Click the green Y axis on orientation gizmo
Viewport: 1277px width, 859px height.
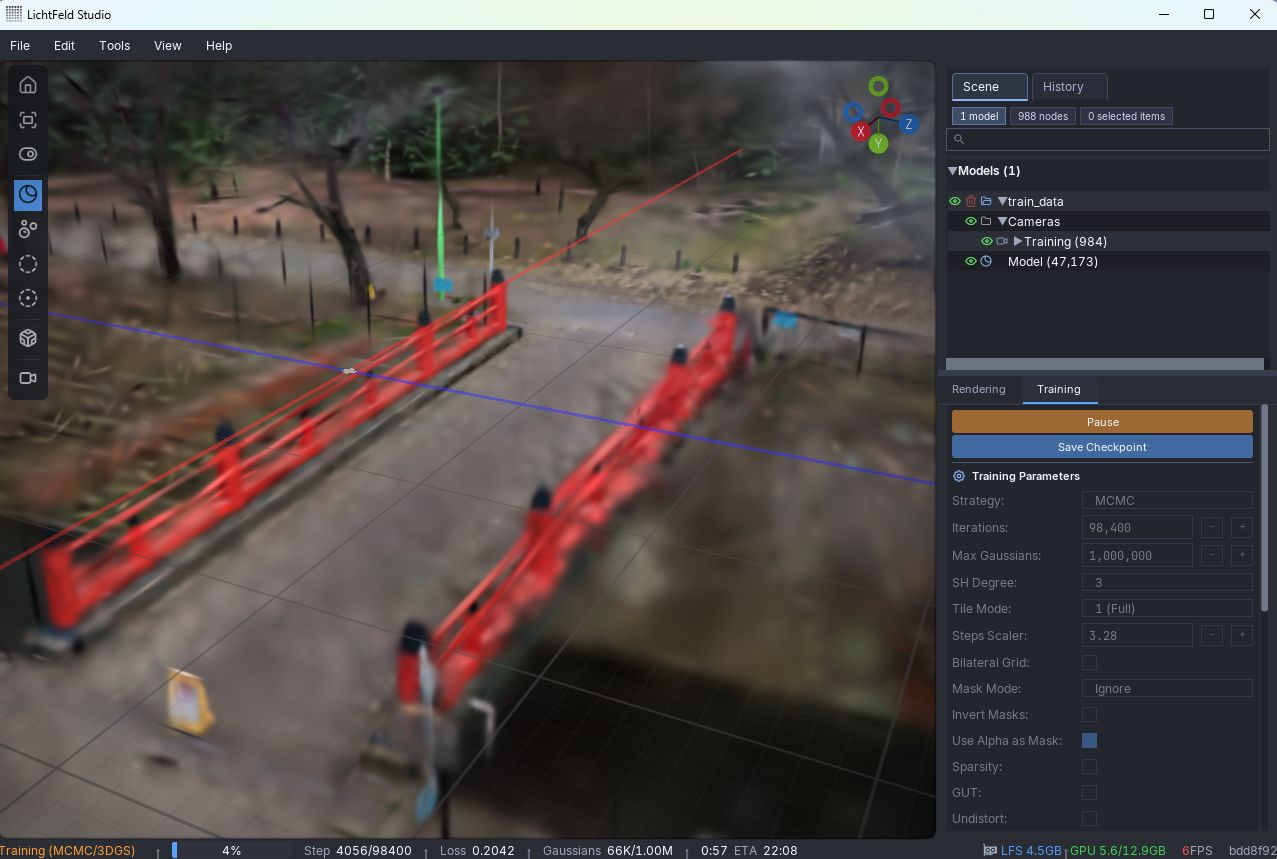click(878, 144)
